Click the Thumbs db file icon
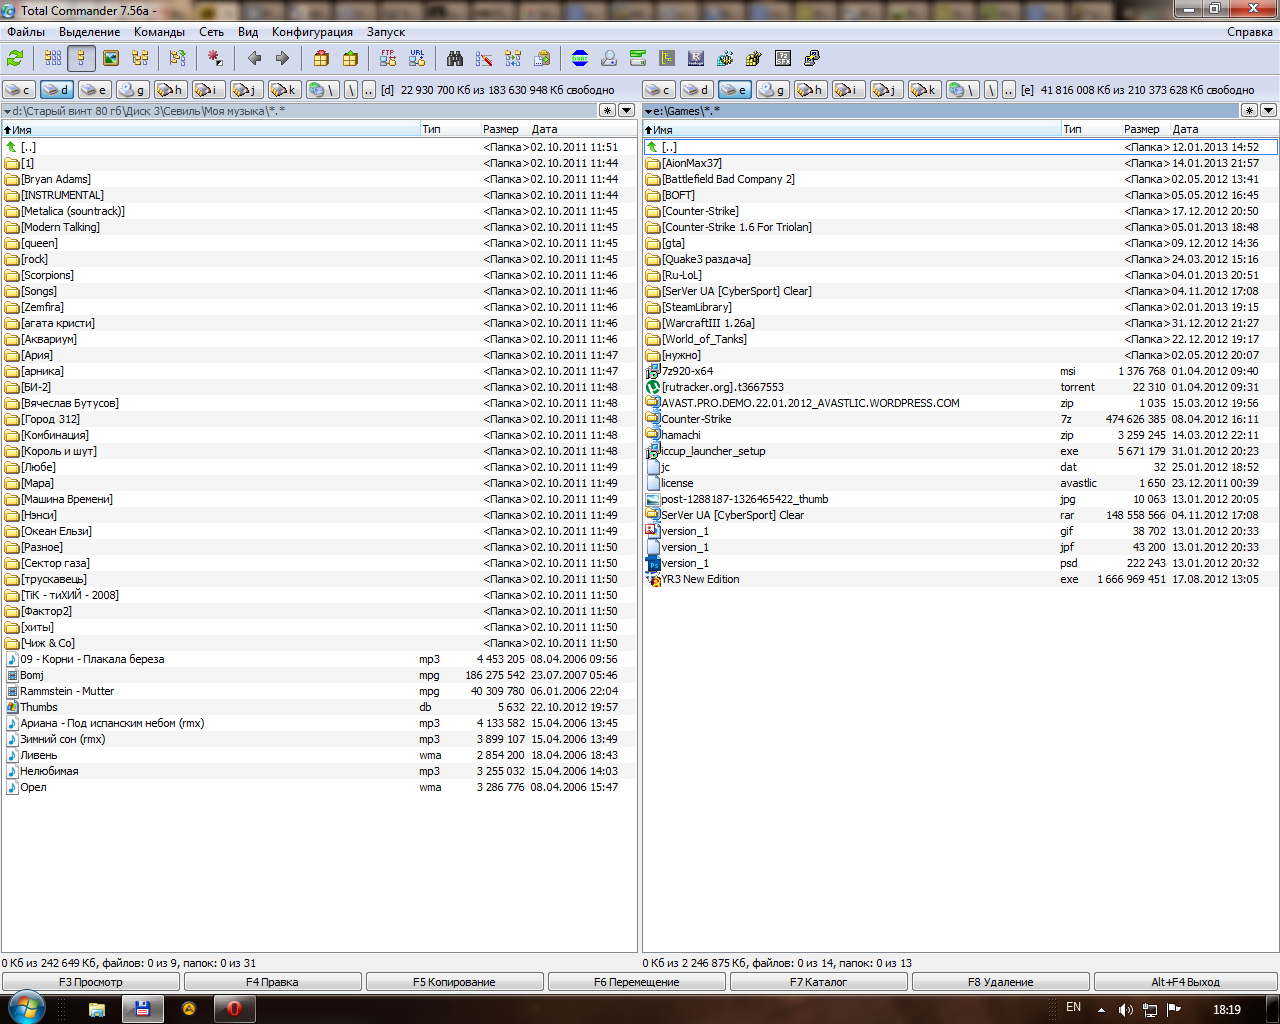The height and width of the screenshot is (1024, 1280). (12, 707)
